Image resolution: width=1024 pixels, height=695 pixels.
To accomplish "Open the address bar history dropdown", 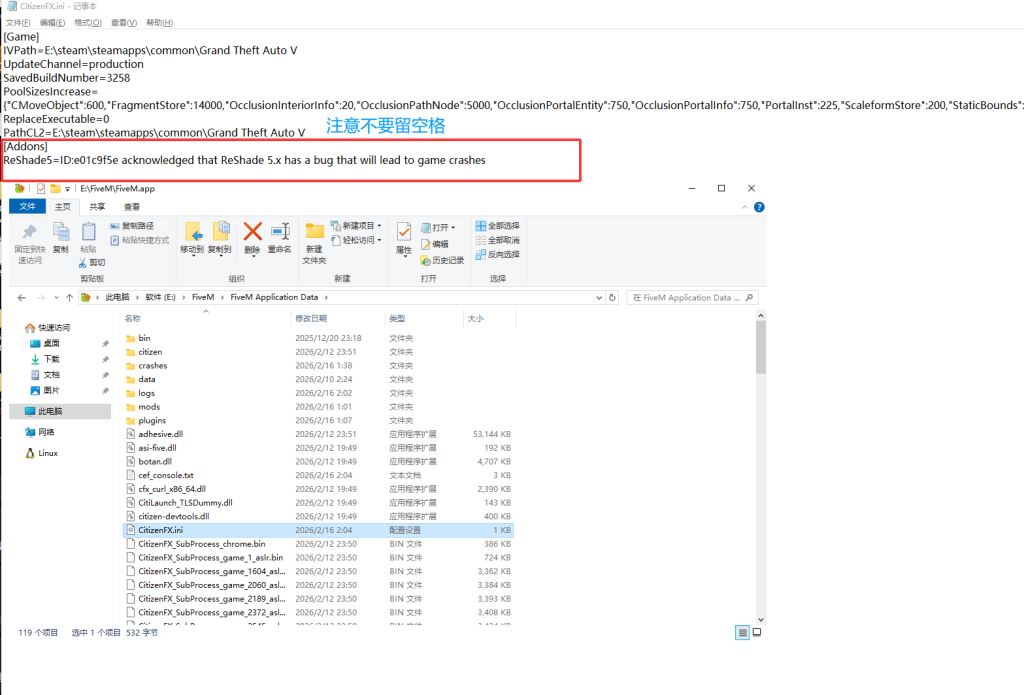I will (x=600, y=297).
